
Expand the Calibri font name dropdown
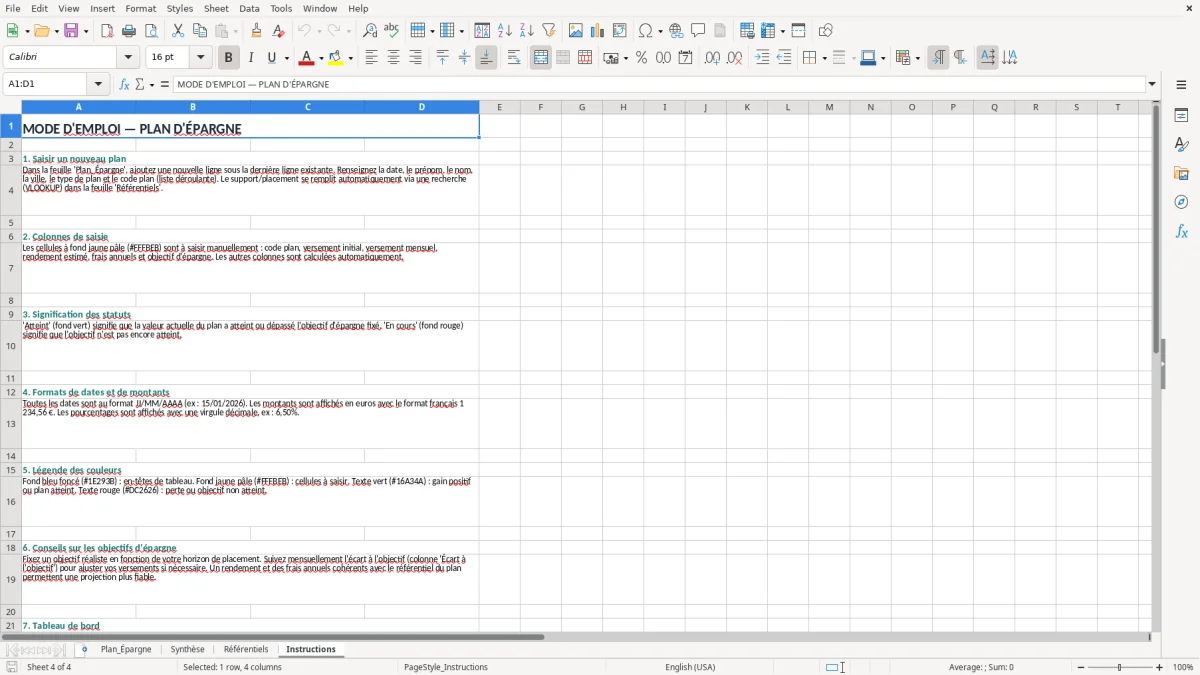[128, 58]
